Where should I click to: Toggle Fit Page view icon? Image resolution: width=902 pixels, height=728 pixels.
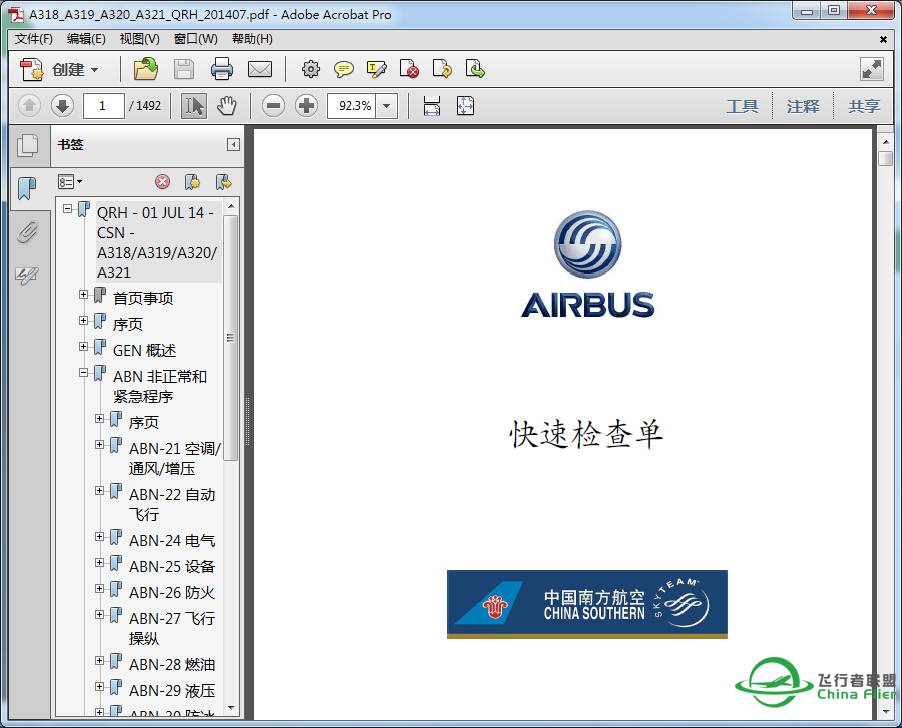(465, 106)
